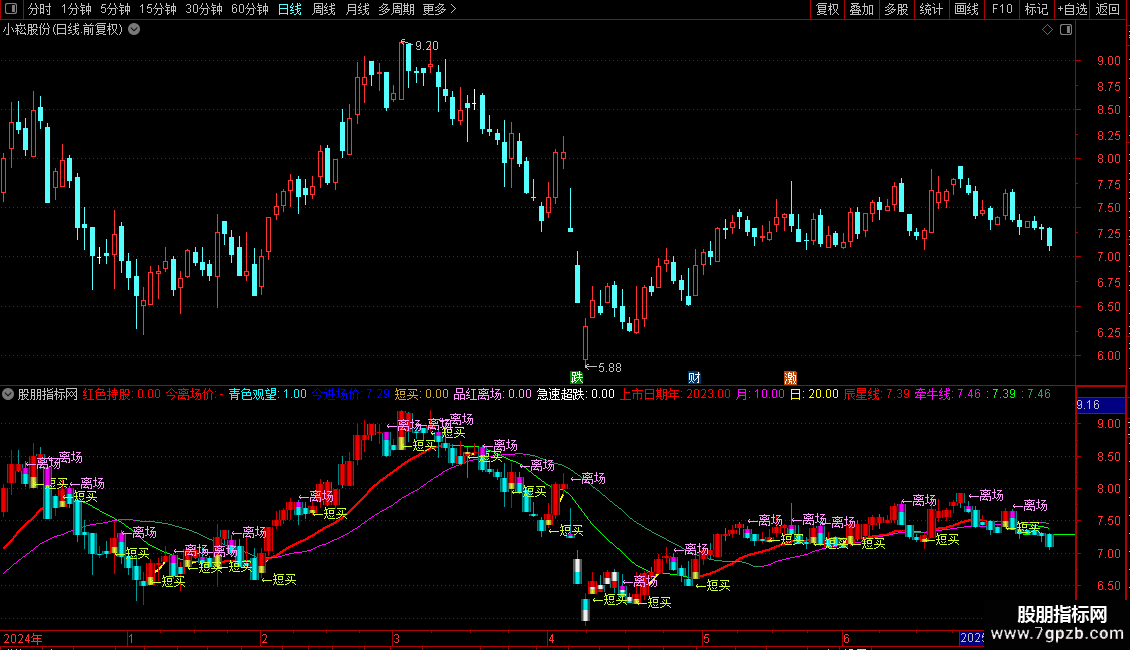This screenshot has height=650, width=1130.
Task: Switch to 周线 weekly chart
Action: (324, 9)
